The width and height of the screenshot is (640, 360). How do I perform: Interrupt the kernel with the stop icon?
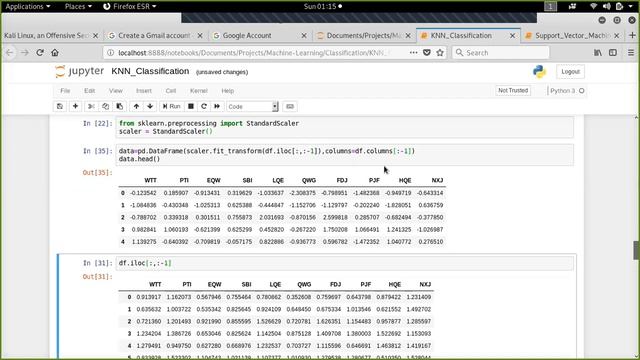[x=191, y=107]
